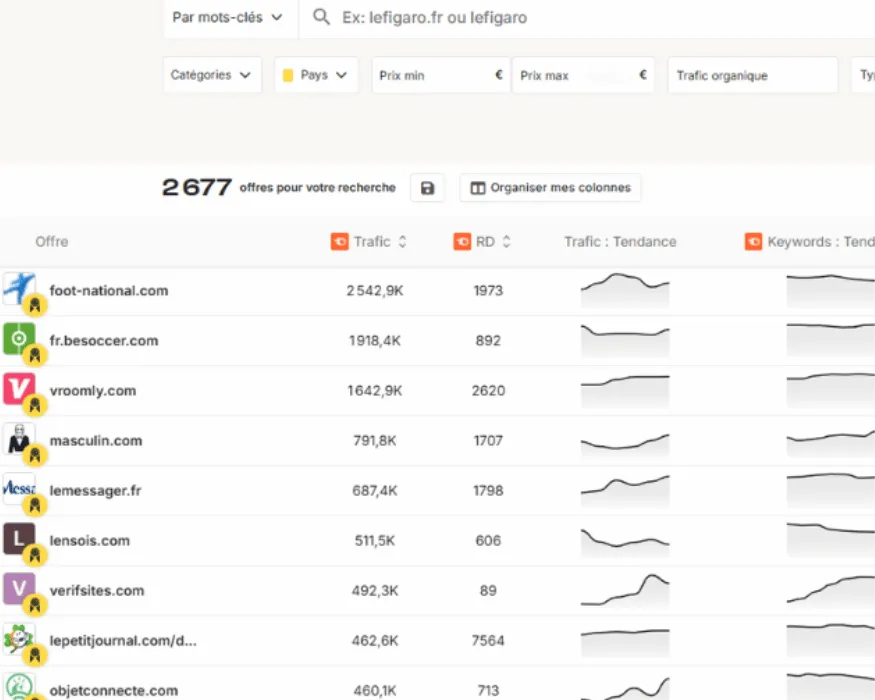The image size is (875, 700).
Task: Click orange icon beside Trafic header
Action: (339, 242)
